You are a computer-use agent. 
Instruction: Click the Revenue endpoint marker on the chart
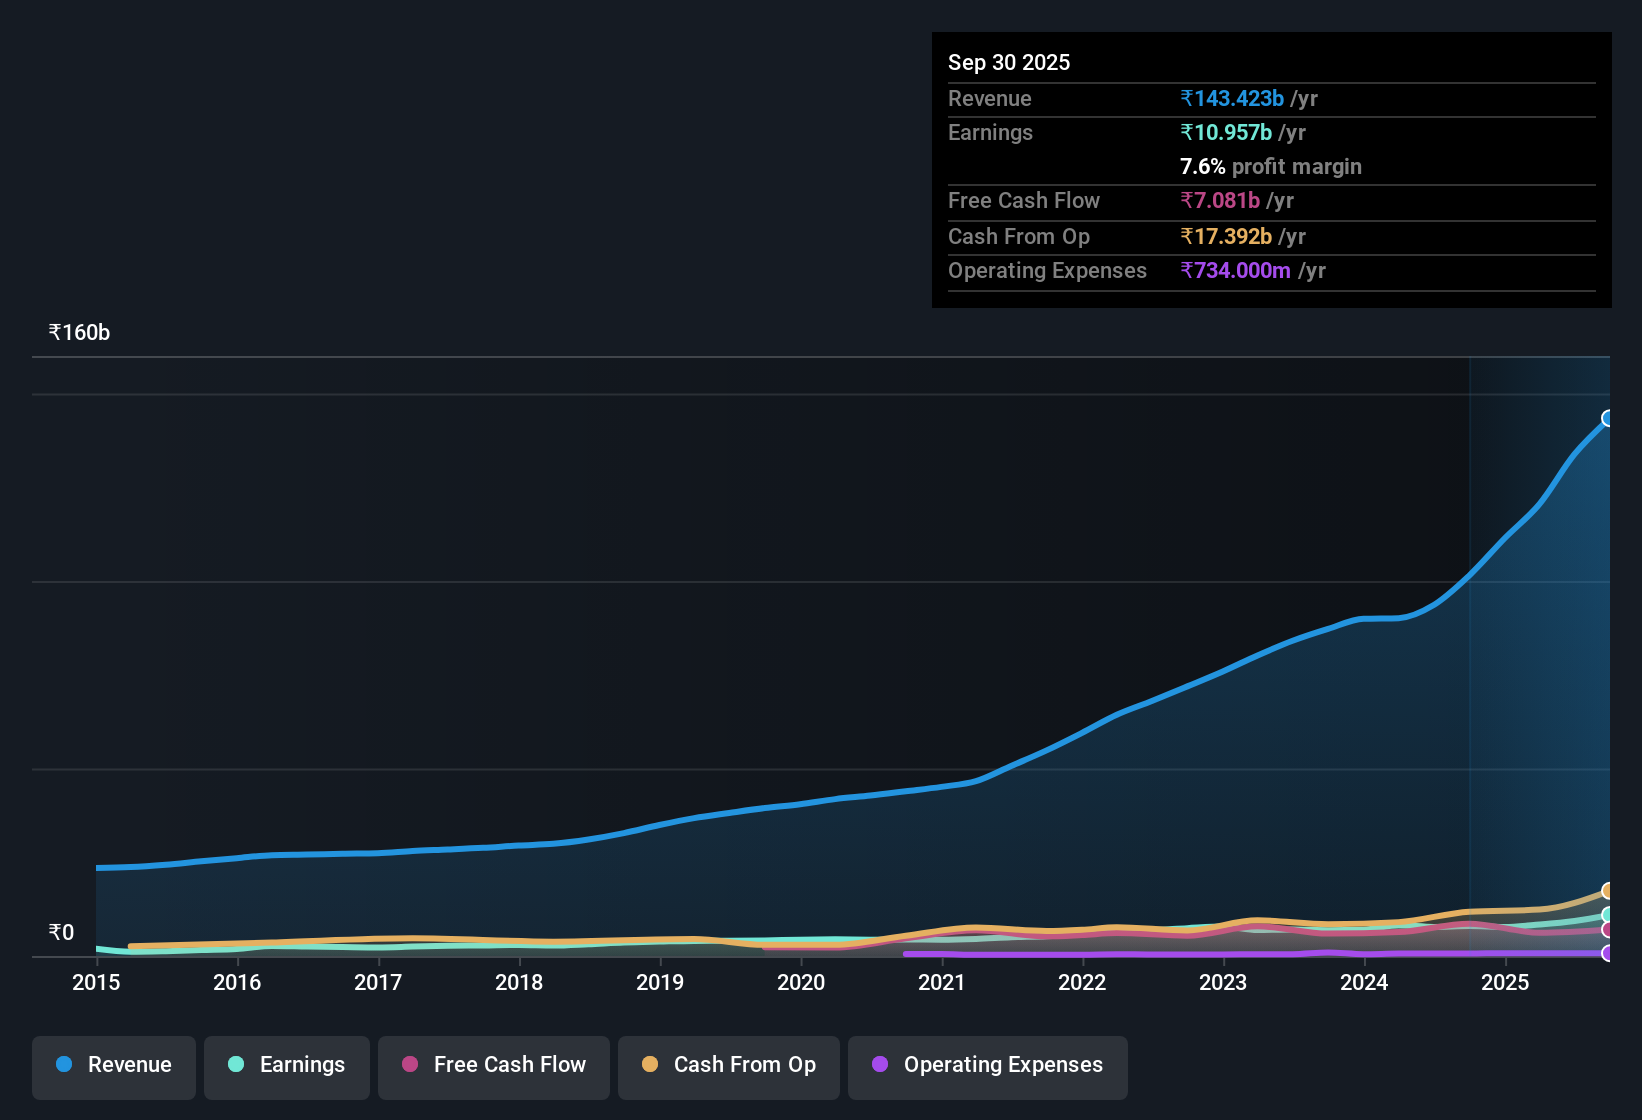[x=1608, y=418]
